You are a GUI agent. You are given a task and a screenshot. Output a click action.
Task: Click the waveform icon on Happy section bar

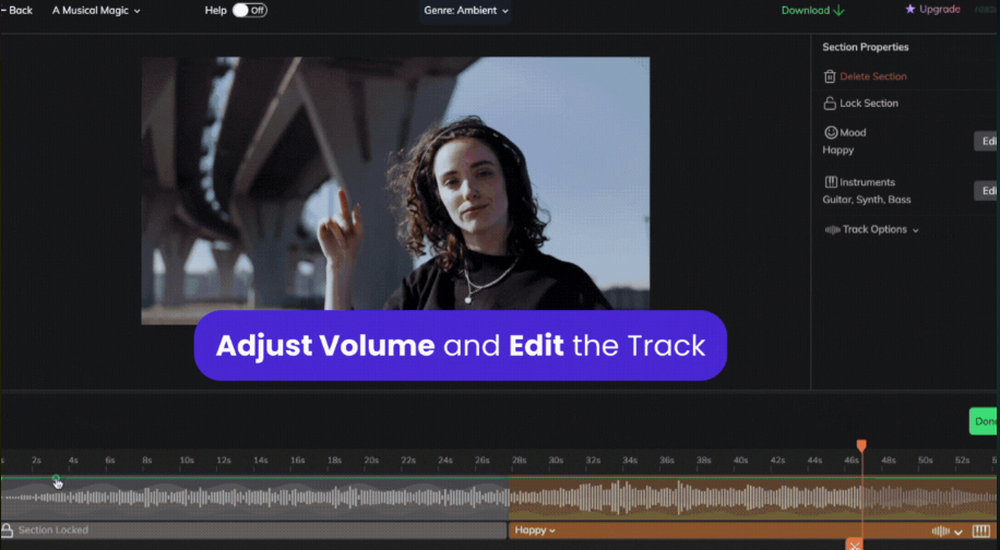point(940,531)
